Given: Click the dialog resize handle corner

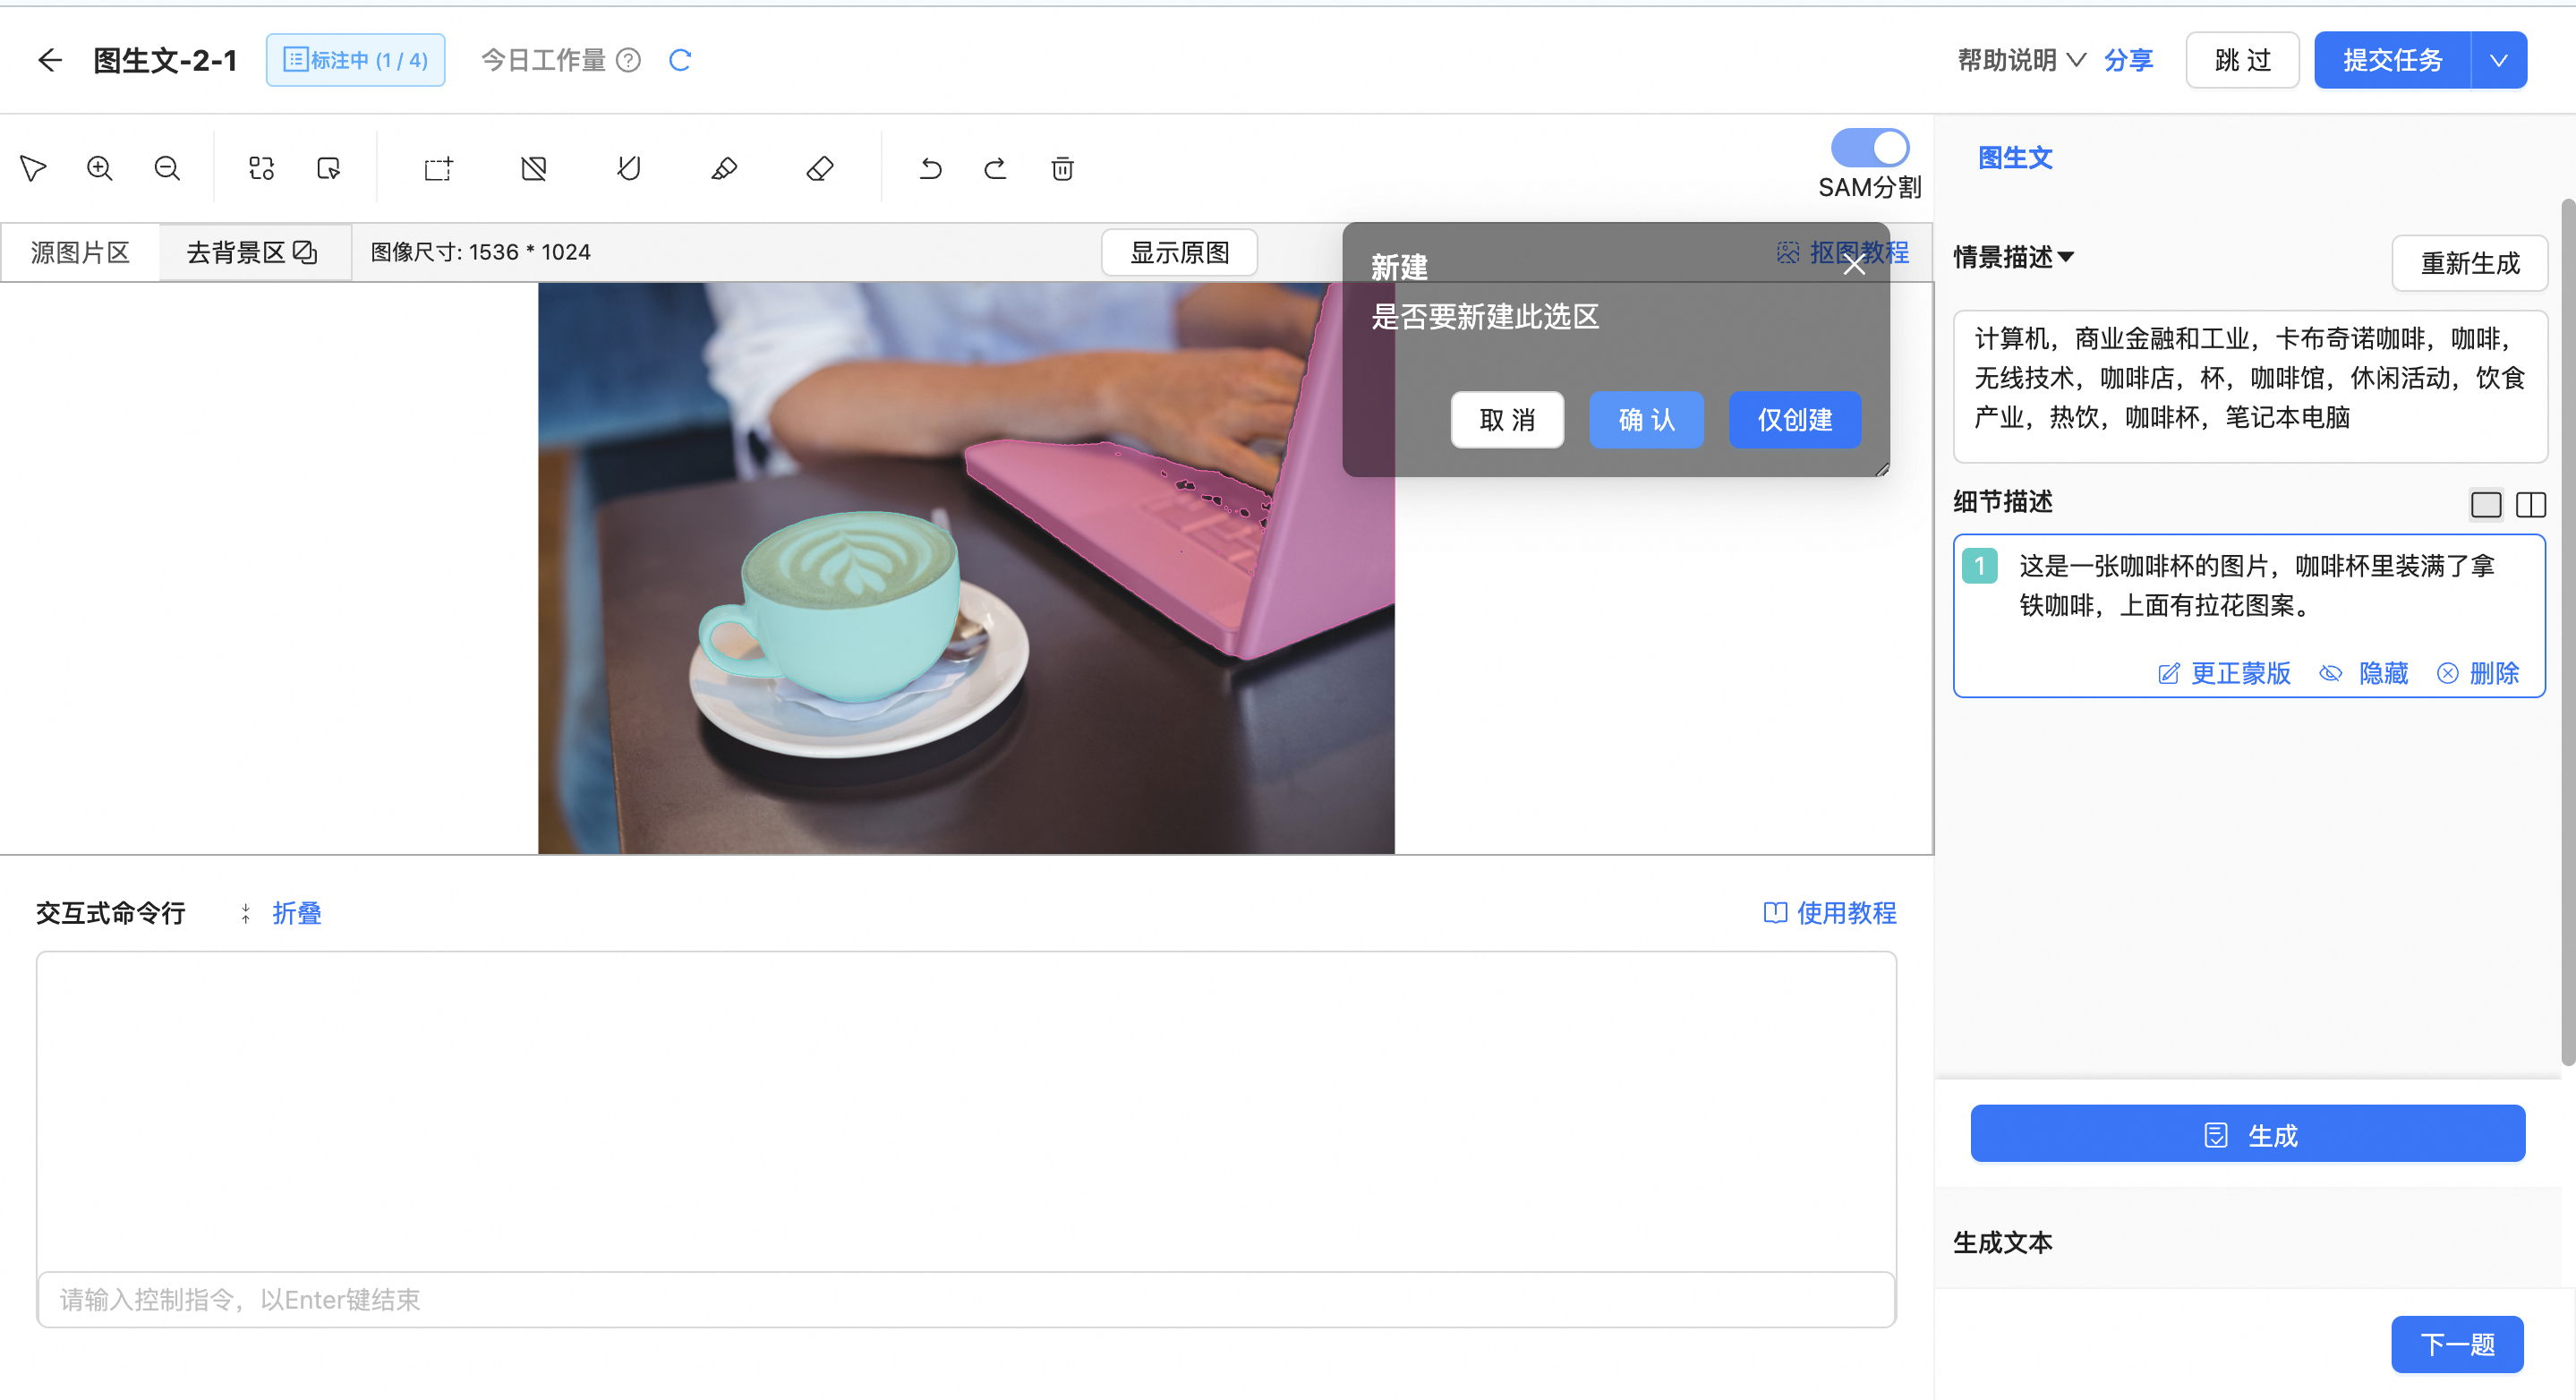Looking at the screenshot, I should (1881, 468).
